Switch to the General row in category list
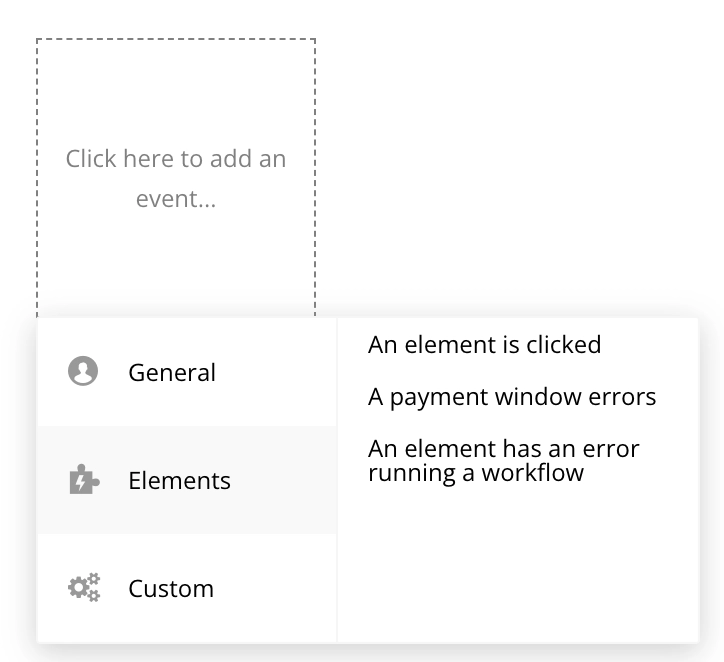This screenshot has height=662, width=724. pos(187,372)
